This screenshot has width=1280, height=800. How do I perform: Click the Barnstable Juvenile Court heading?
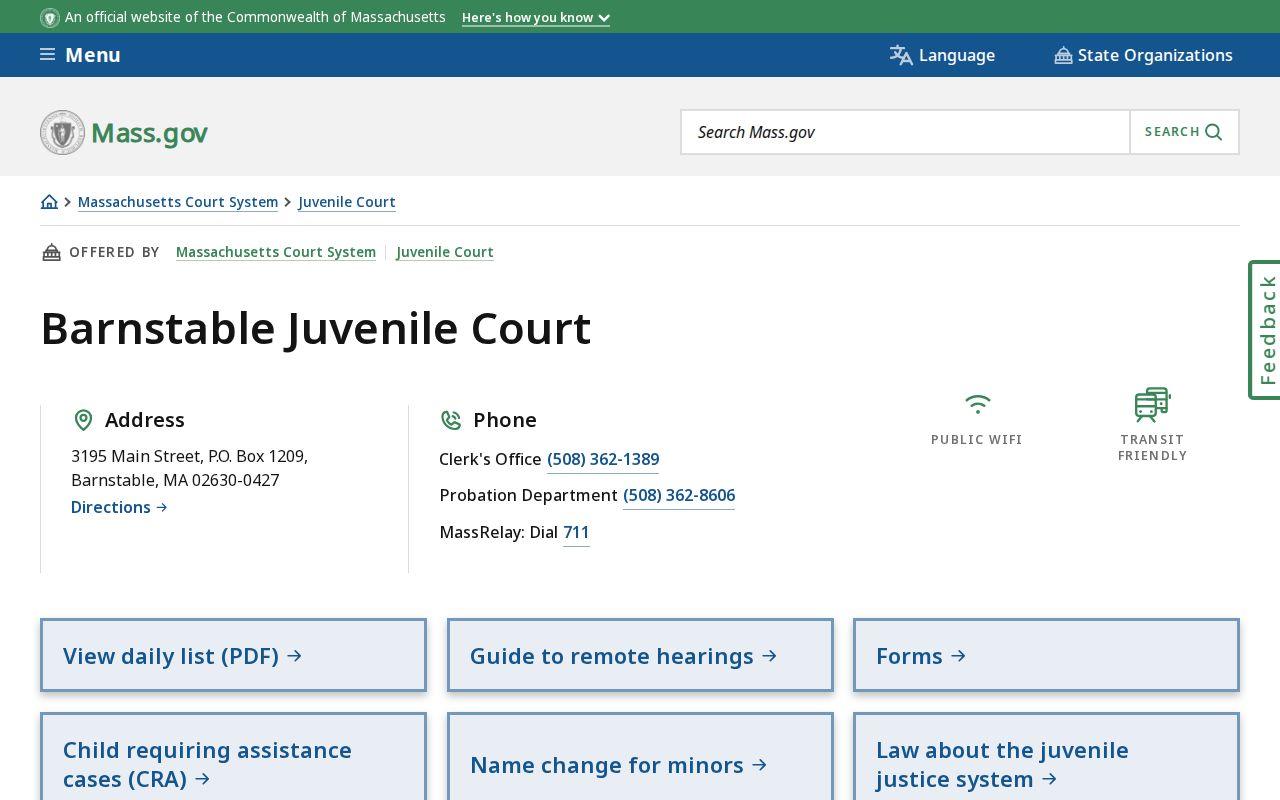click(x=316, y=328)
